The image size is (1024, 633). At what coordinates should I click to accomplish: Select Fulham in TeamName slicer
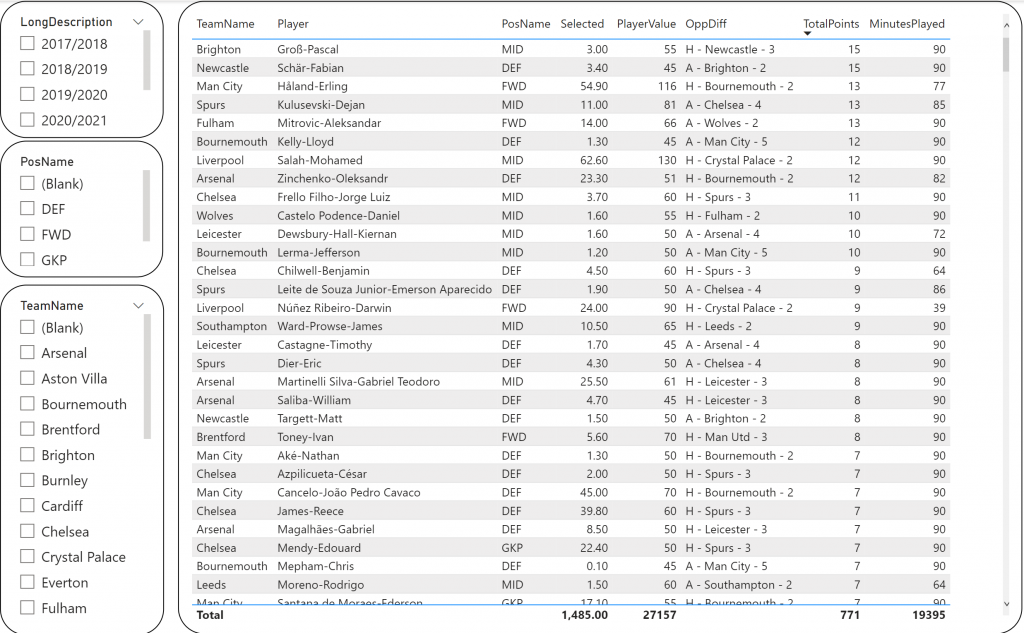(x=27, y=608)
